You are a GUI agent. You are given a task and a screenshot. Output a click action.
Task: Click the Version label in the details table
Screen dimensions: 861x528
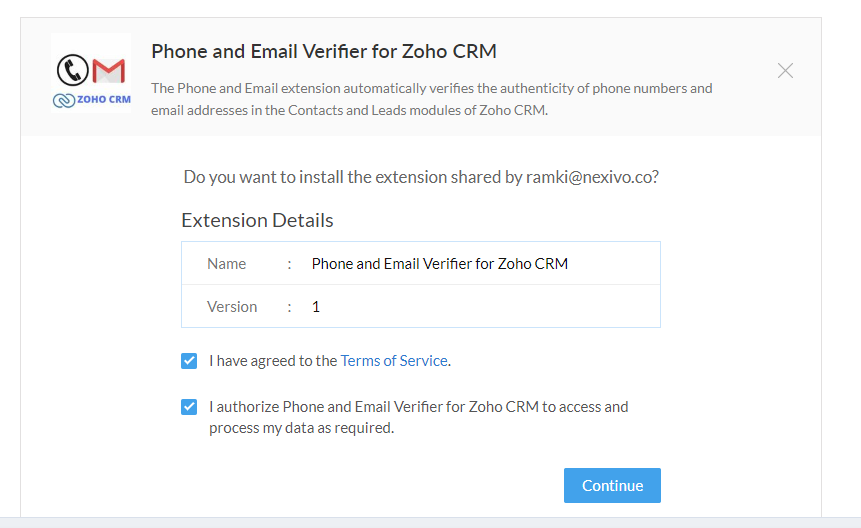click(x=232, y=306)
